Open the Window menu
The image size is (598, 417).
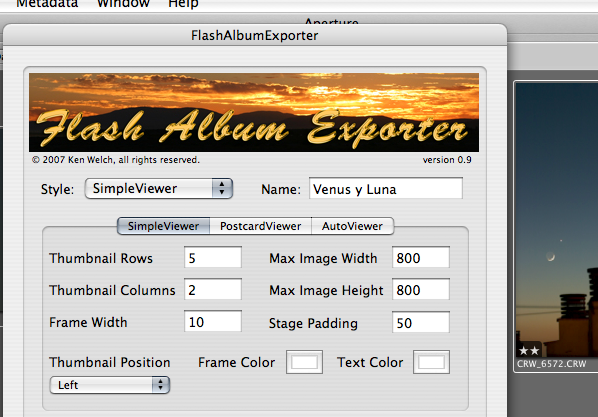tap(124, 4)
